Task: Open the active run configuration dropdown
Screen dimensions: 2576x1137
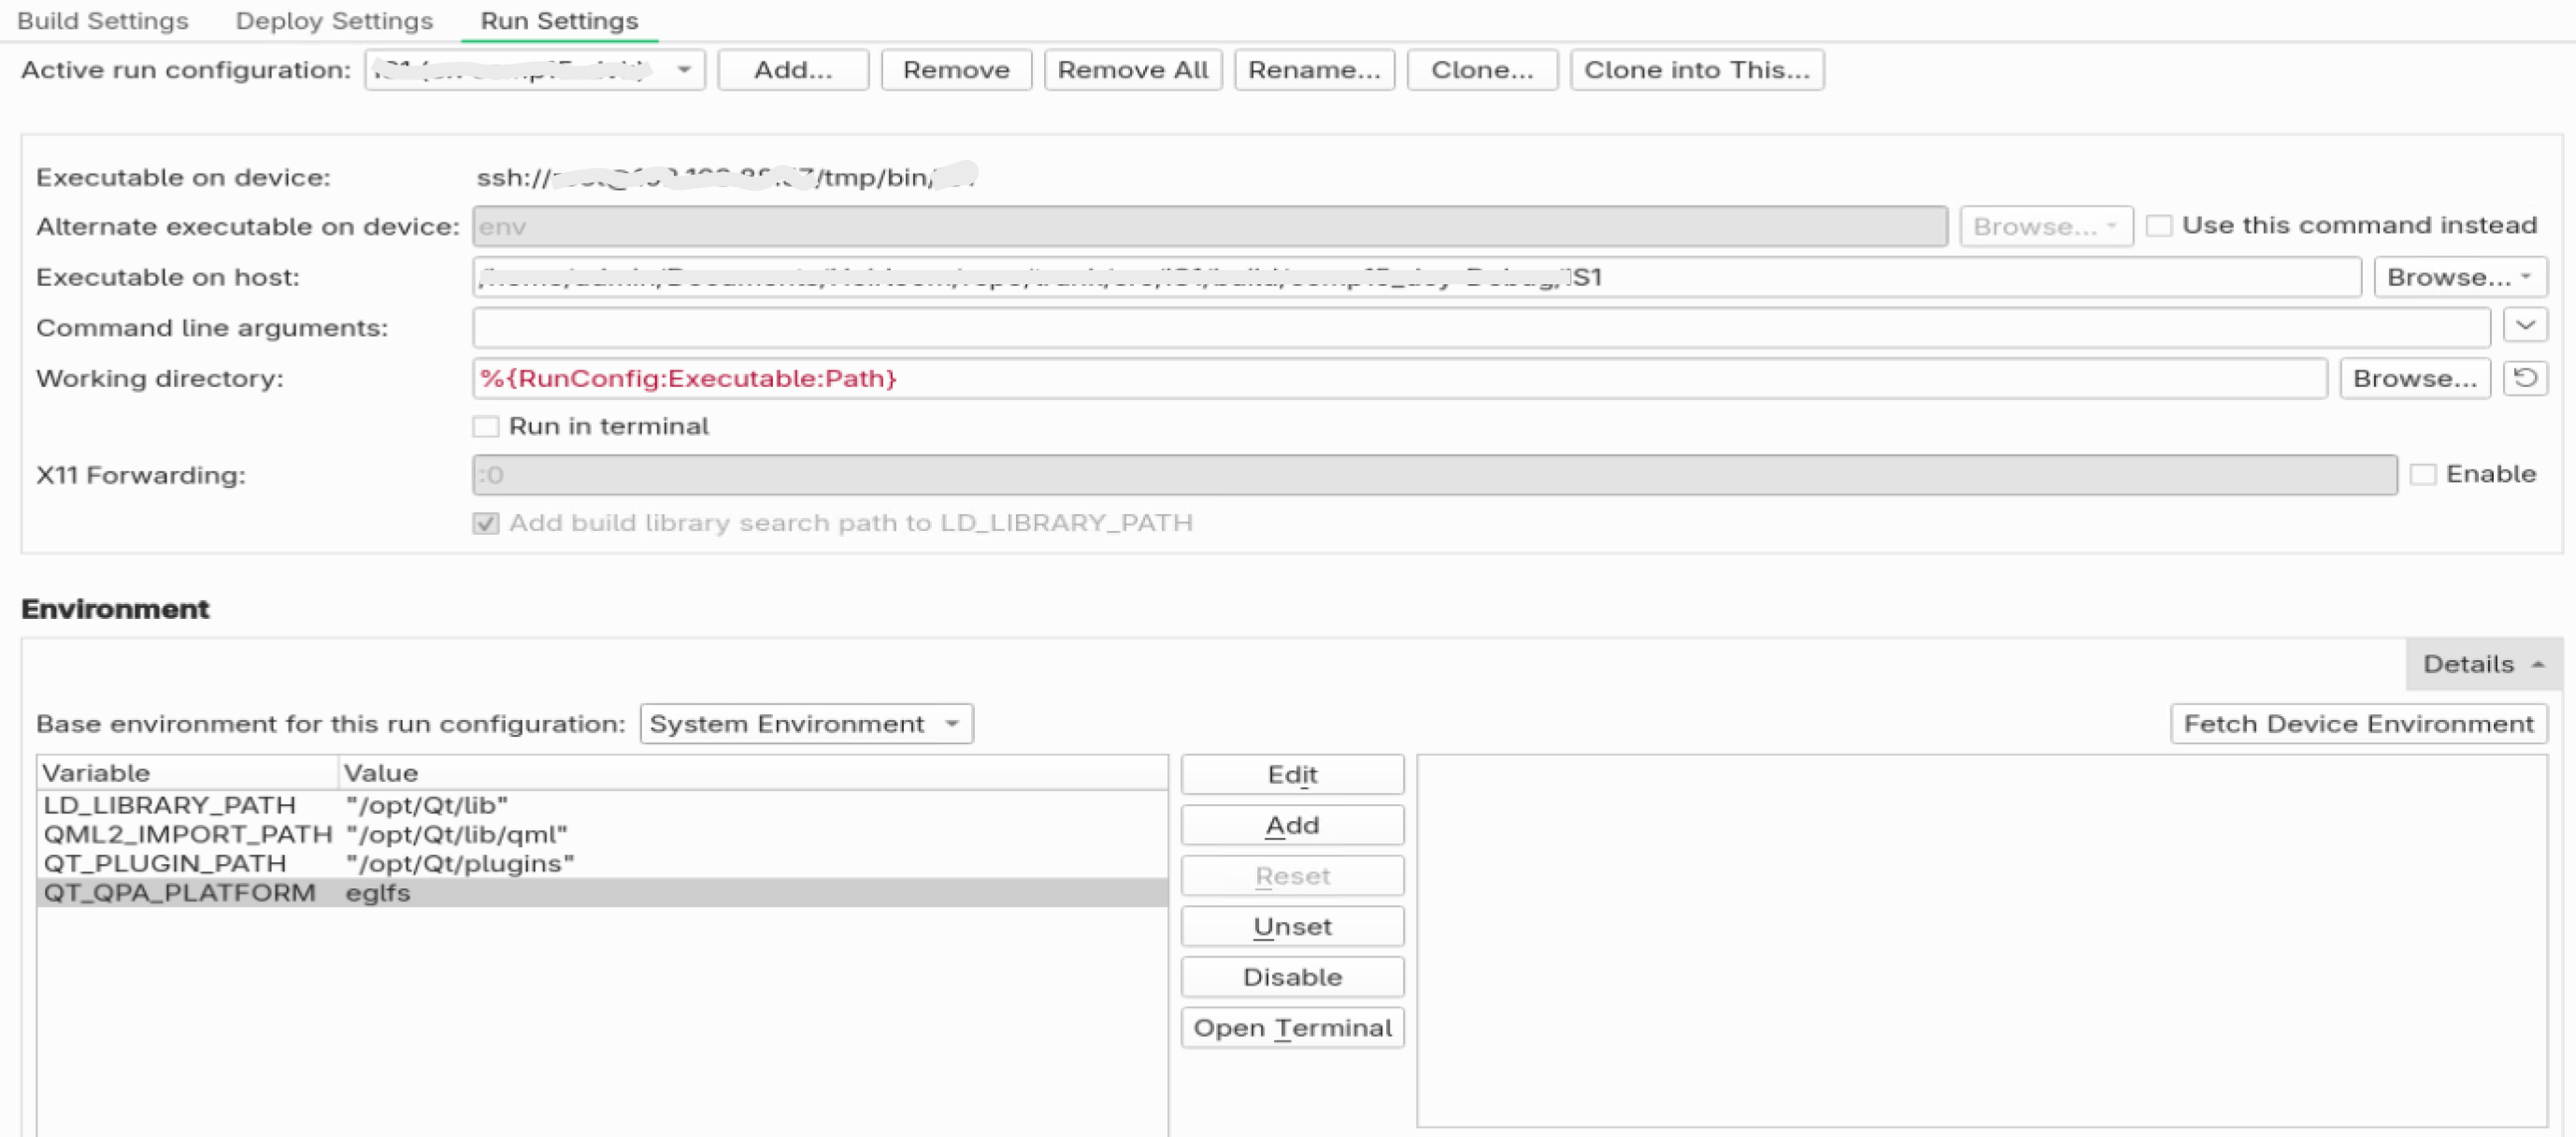Action: click(x=535, y=70)
